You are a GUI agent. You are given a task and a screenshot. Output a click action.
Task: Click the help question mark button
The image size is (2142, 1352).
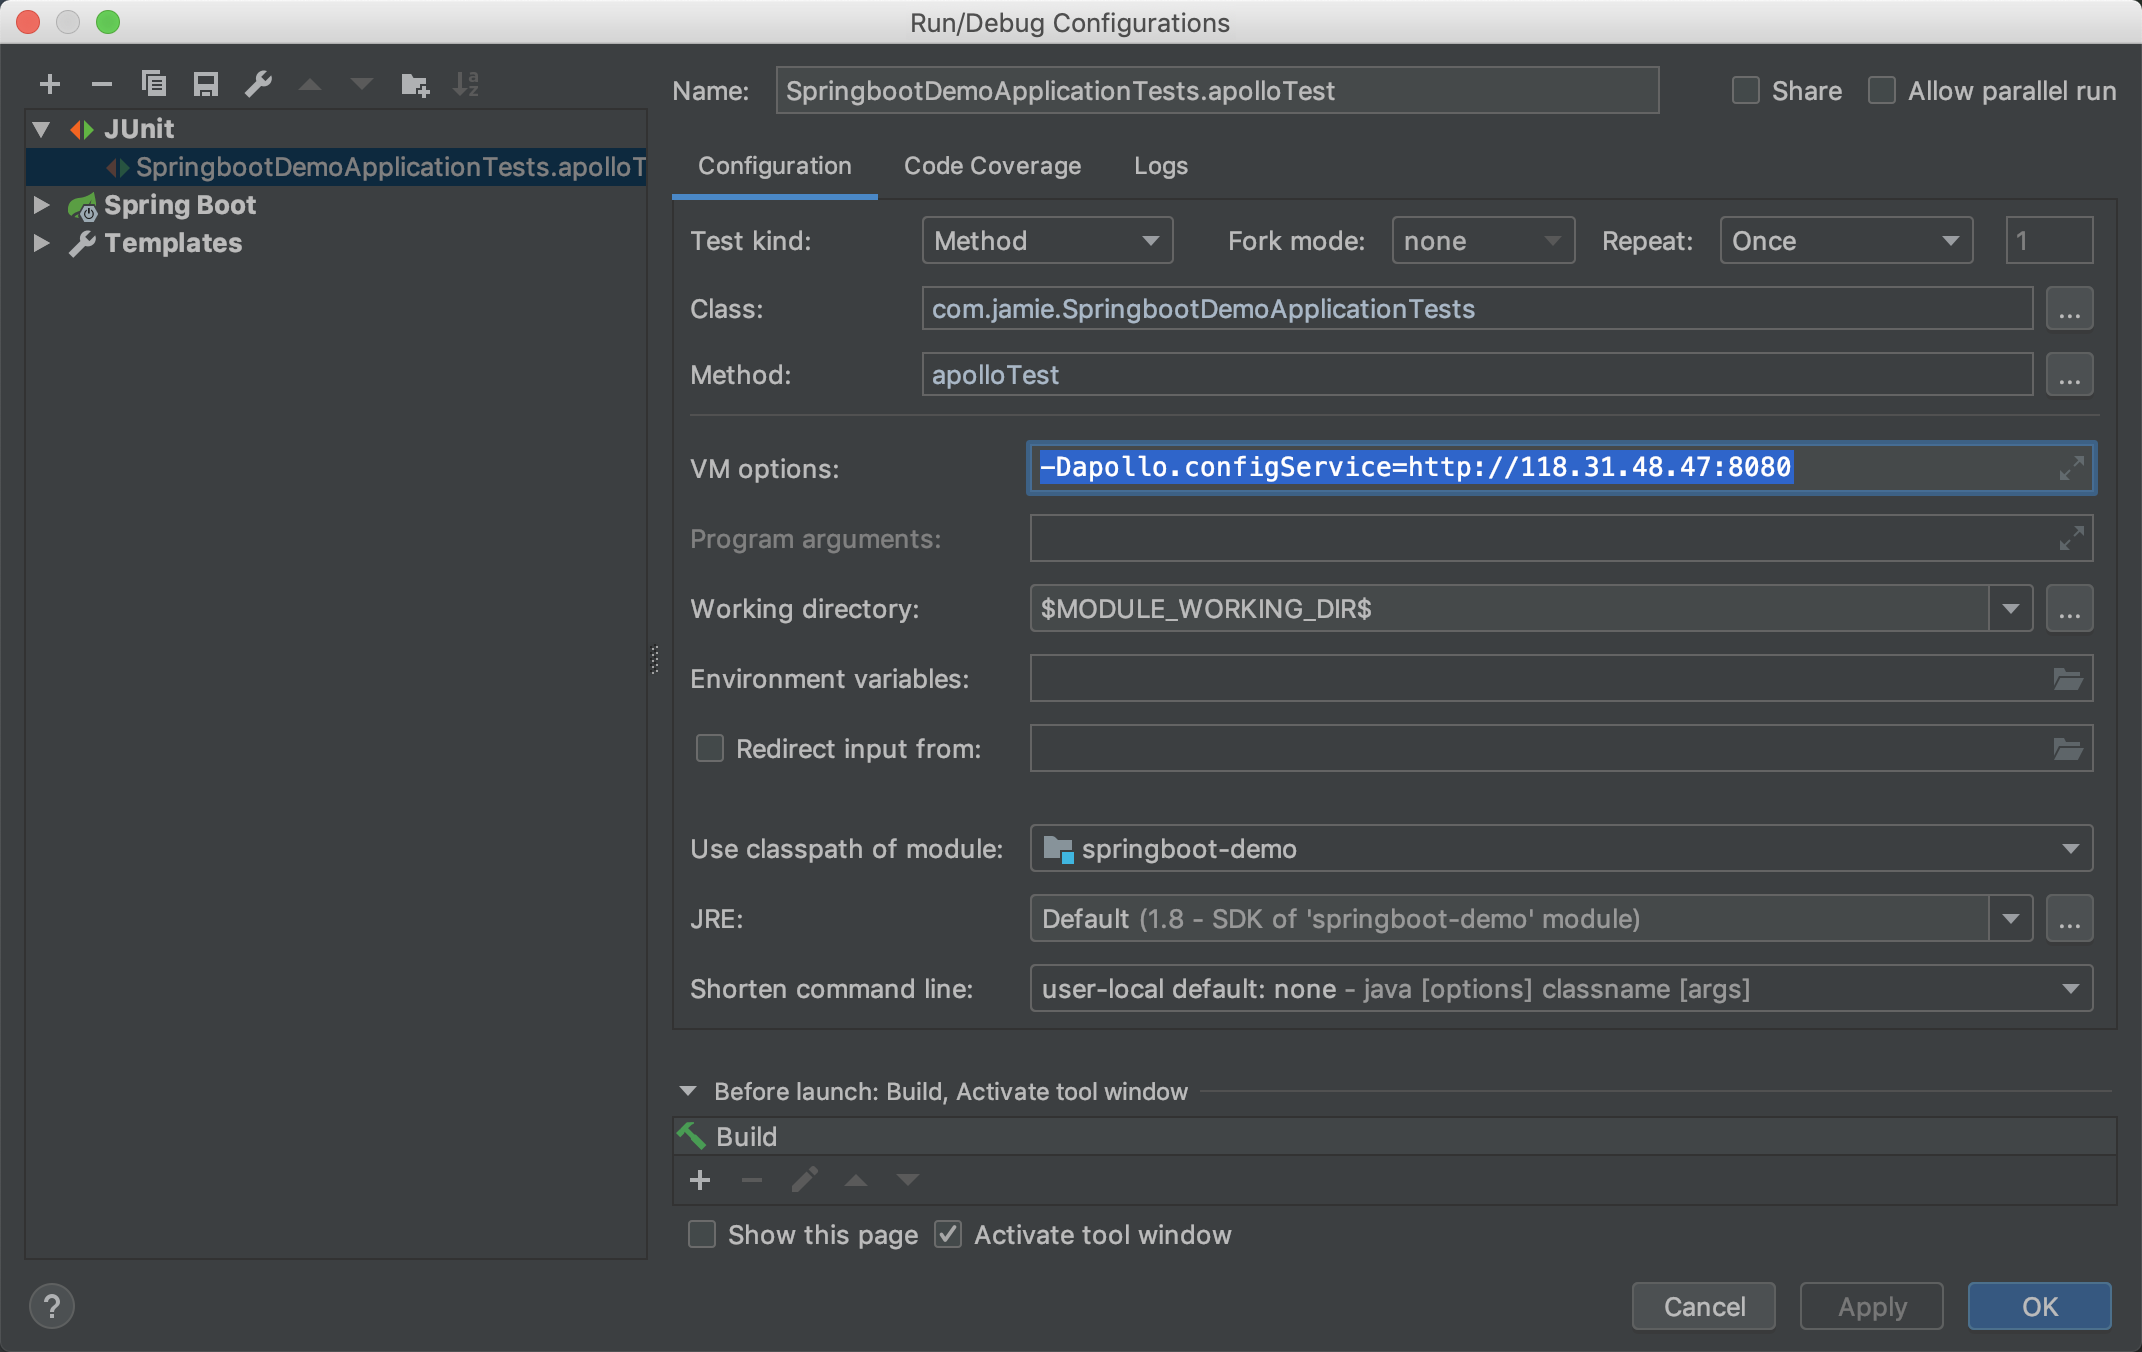52,1306
